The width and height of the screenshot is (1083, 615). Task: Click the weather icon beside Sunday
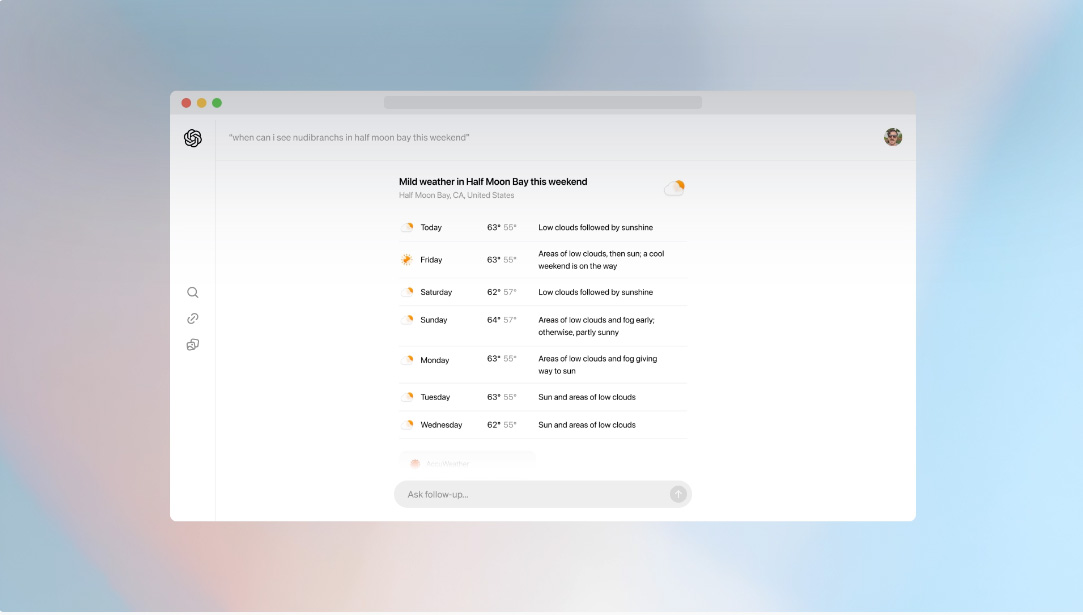[x=407, y=320]
